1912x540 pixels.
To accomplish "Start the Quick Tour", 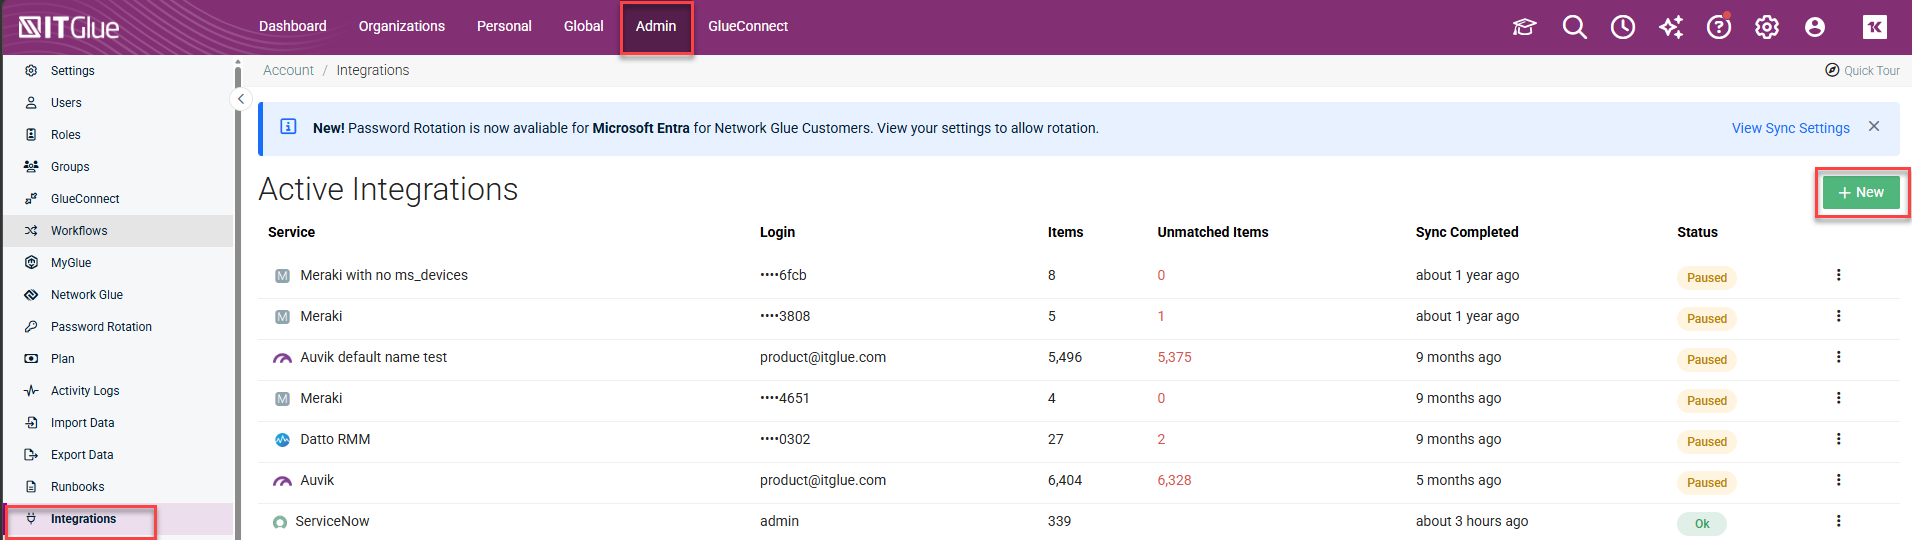I will coord(1862,70).
